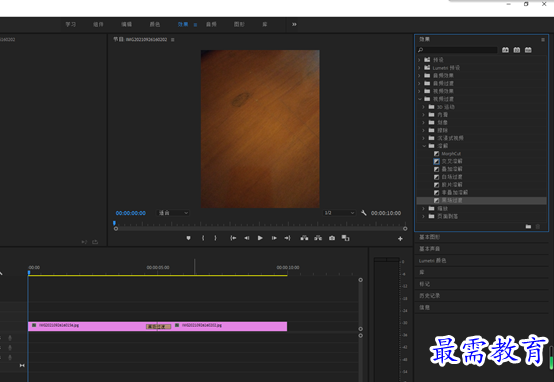Open the 基本图形 panel
This screenshot has height=382, width=554.
[430, 237]
